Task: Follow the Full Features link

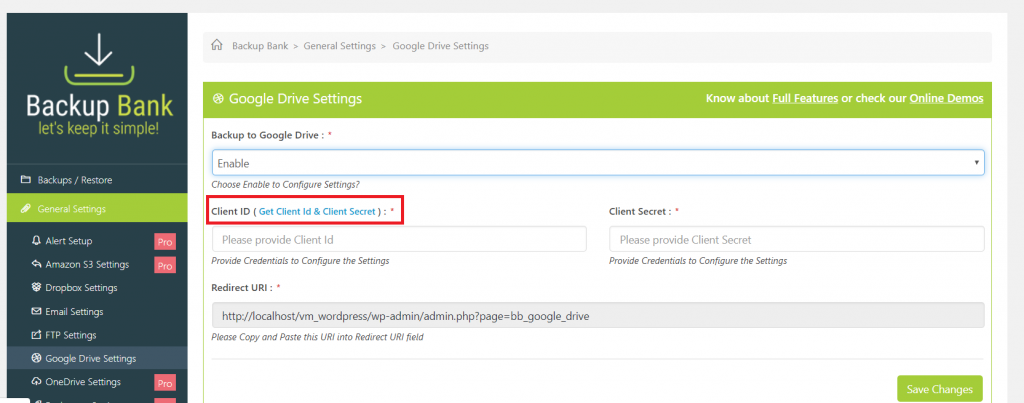Action: pos(805,99)
